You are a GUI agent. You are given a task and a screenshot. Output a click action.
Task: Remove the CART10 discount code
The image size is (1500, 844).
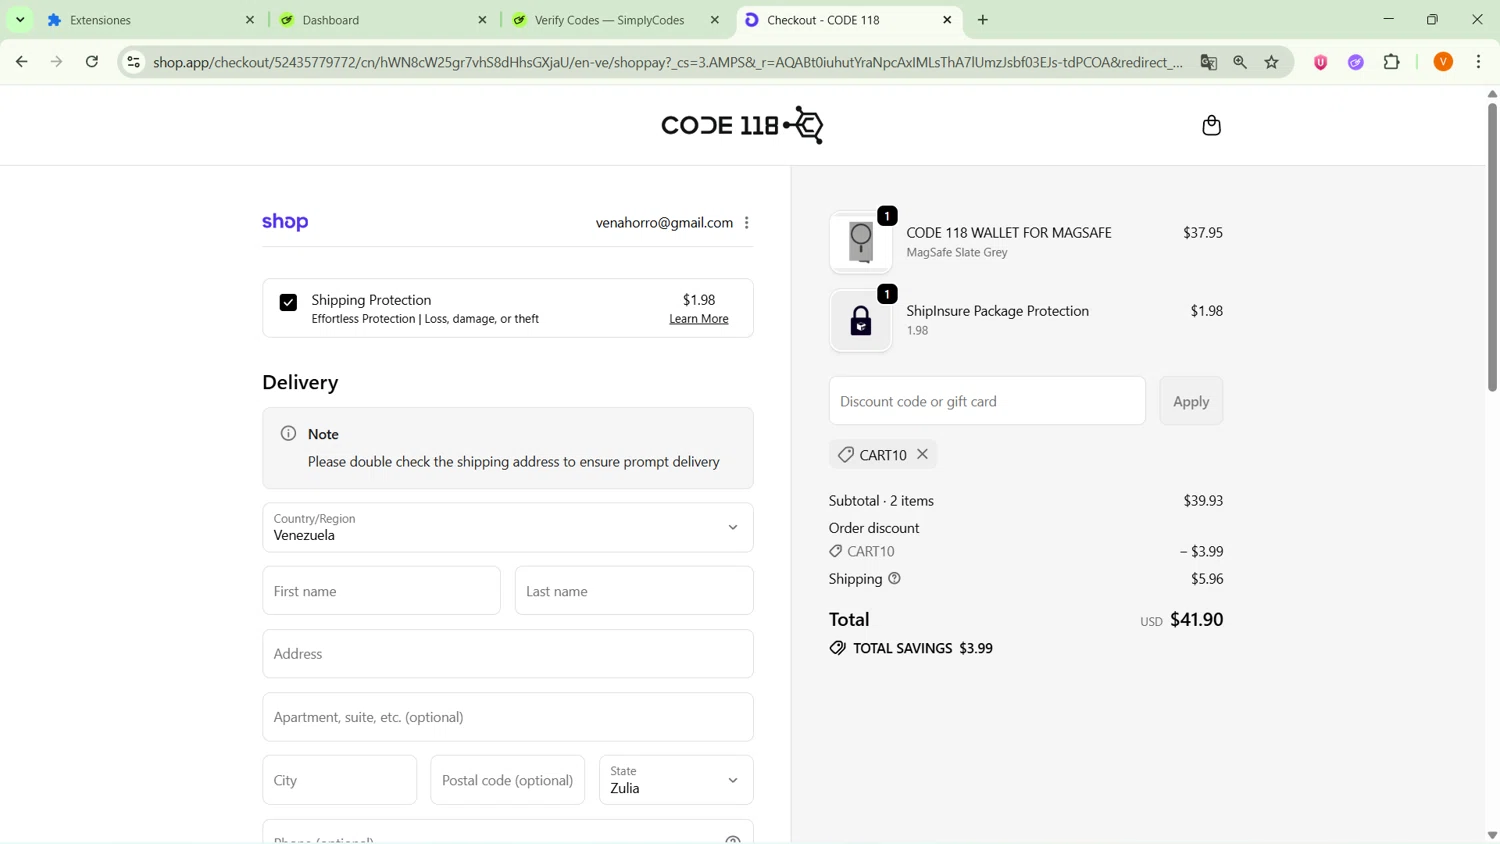pyautogui.click(x=922, y=454)
